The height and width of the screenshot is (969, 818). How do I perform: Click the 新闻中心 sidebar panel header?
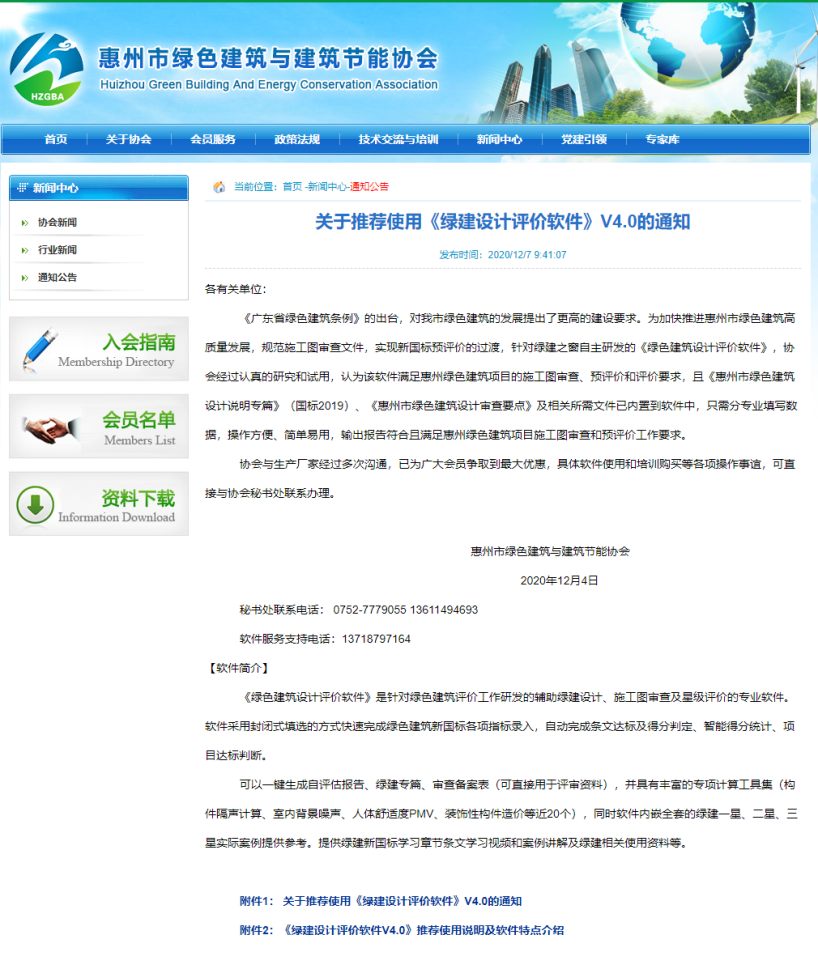coord(99,188)
